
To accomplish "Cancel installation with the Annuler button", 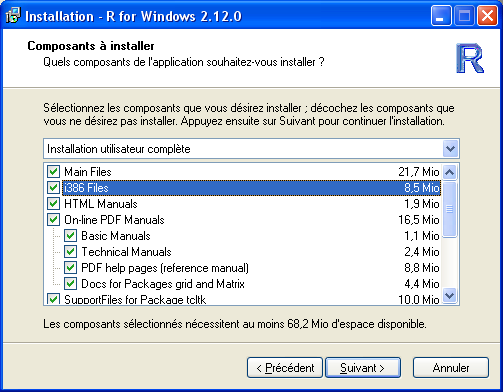I will coord(451,368).
